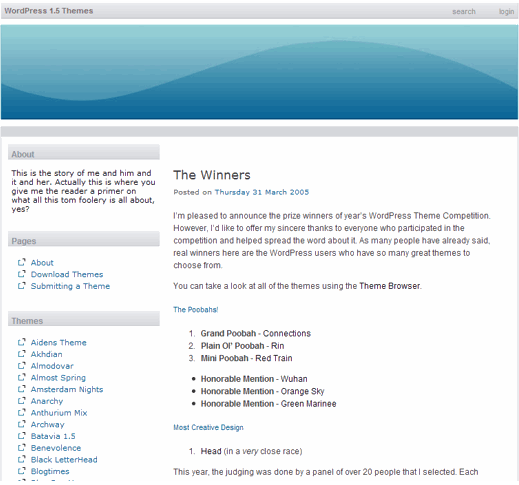519x485 pixels.
Task: Open the login link in top bar
Action: coord(506,11)
